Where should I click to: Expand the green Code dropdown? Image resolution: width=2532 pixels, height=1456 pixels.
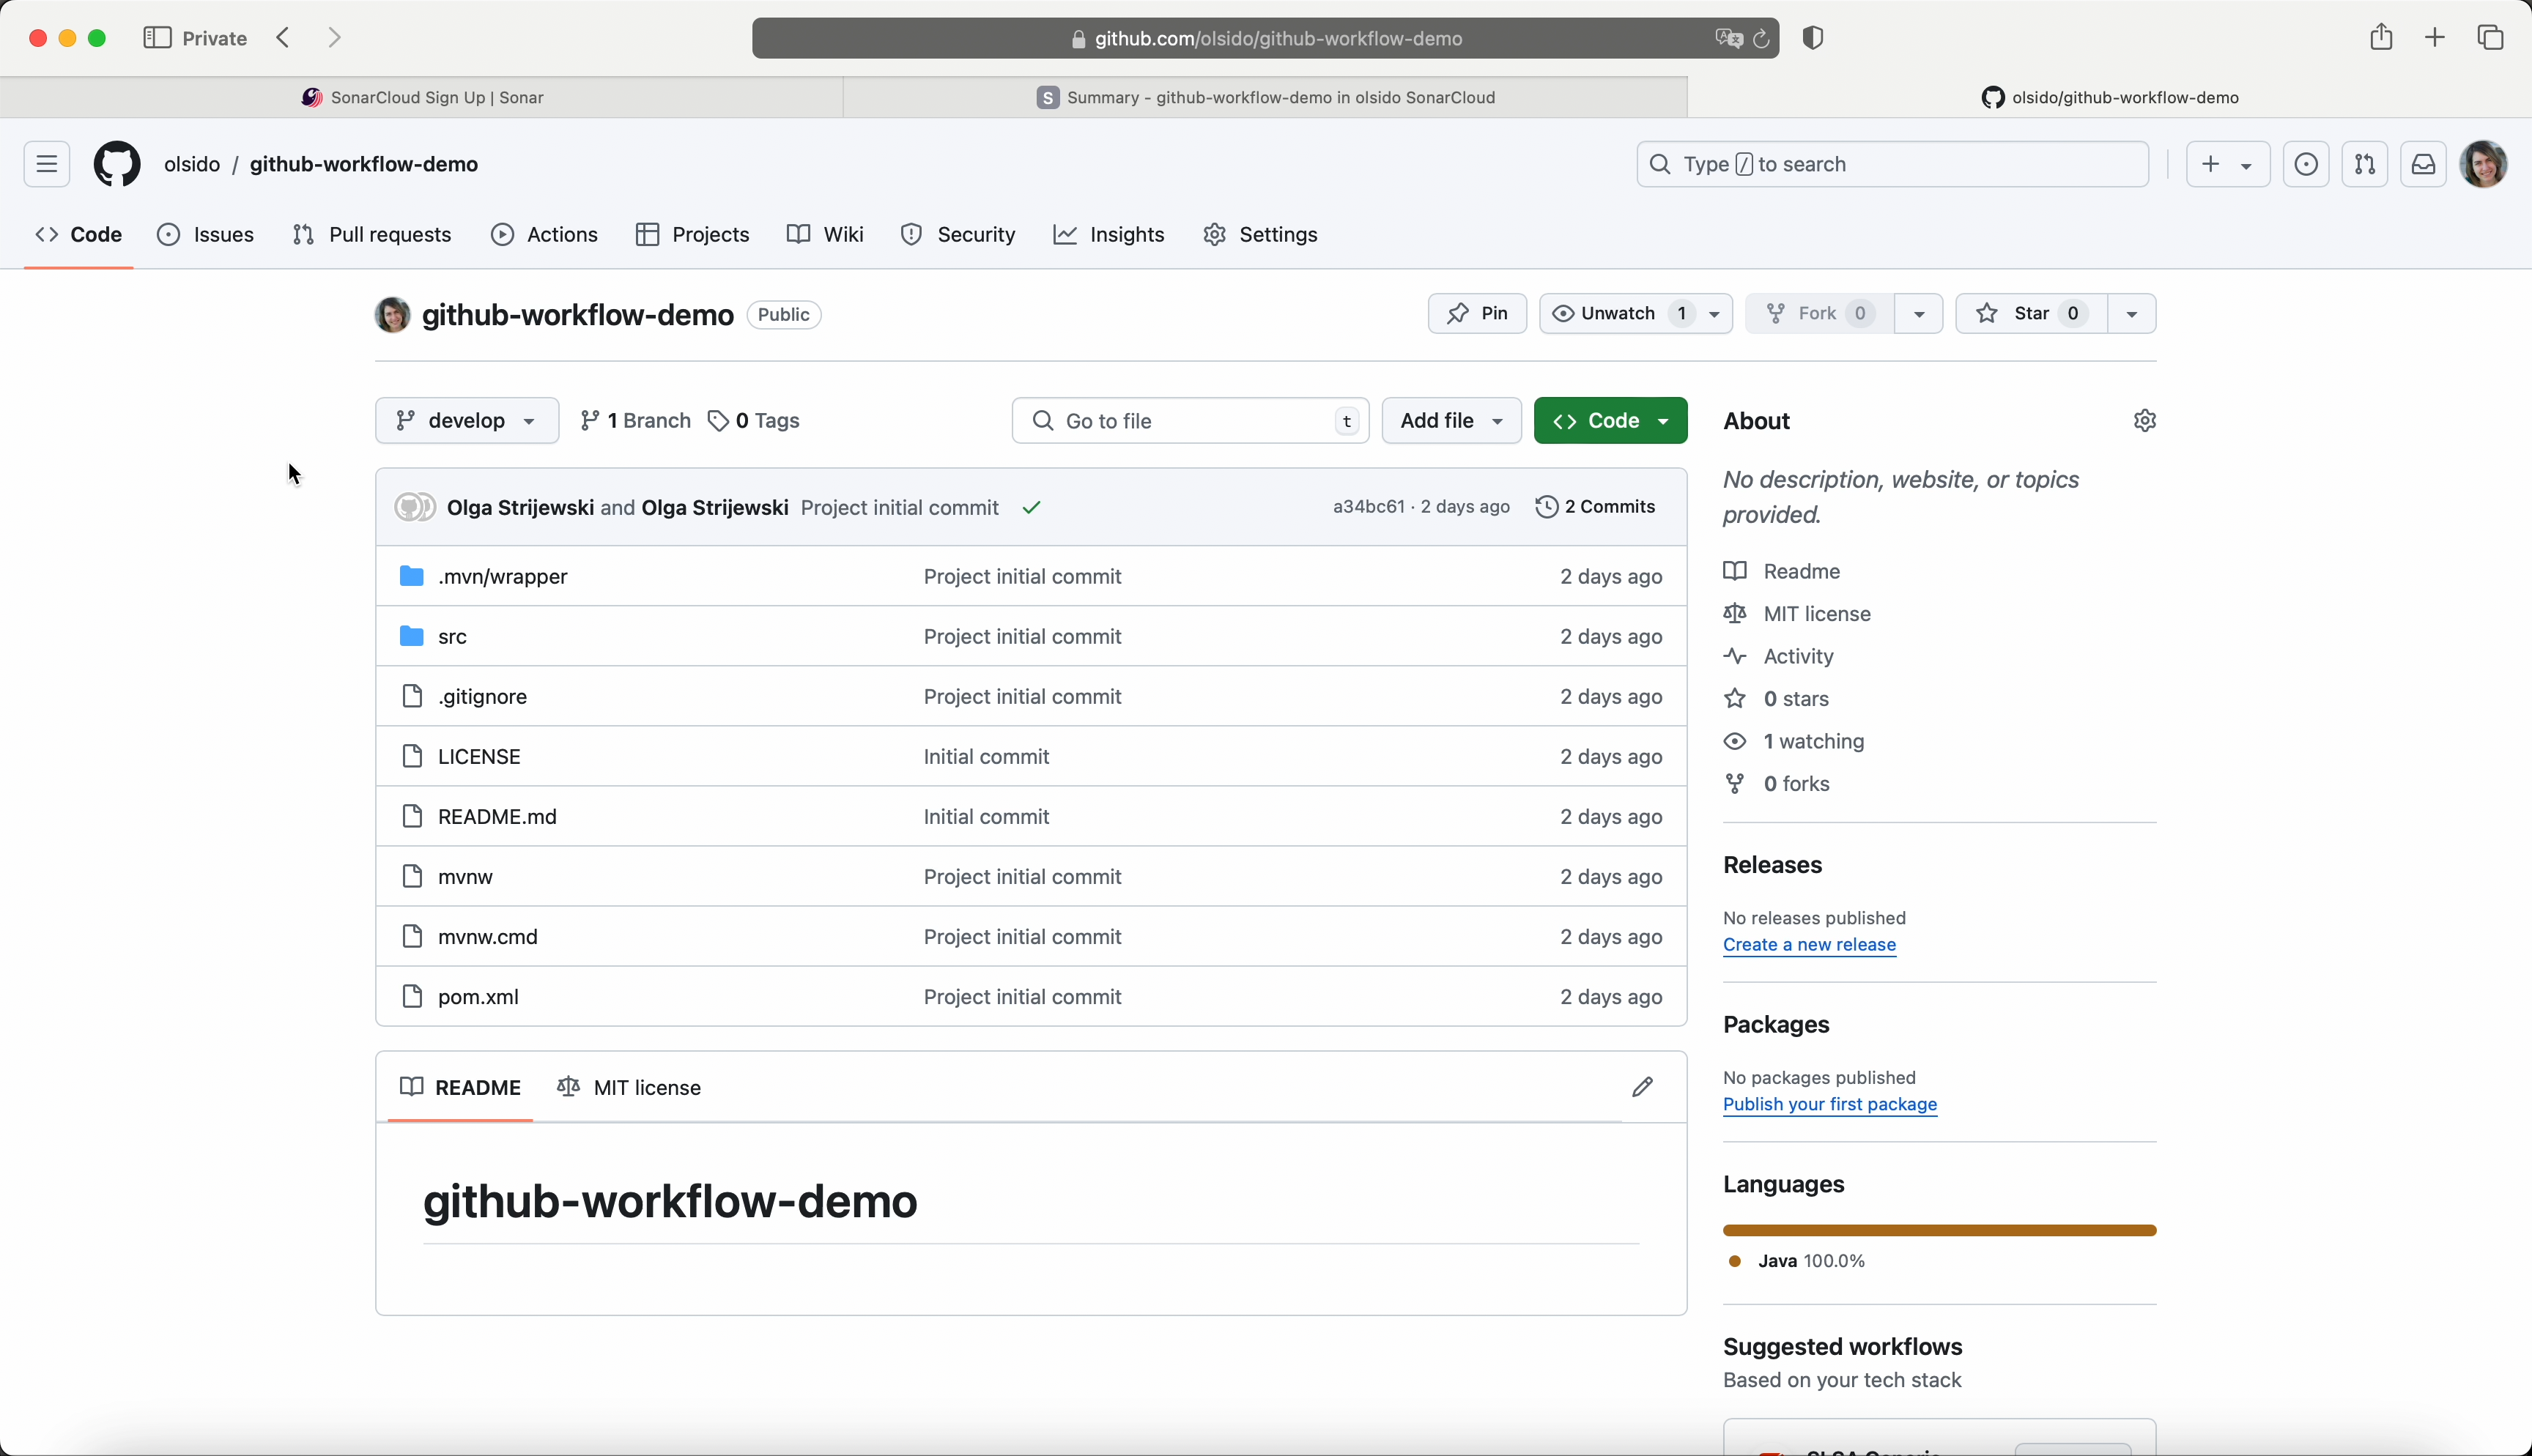click(1610, 421)
